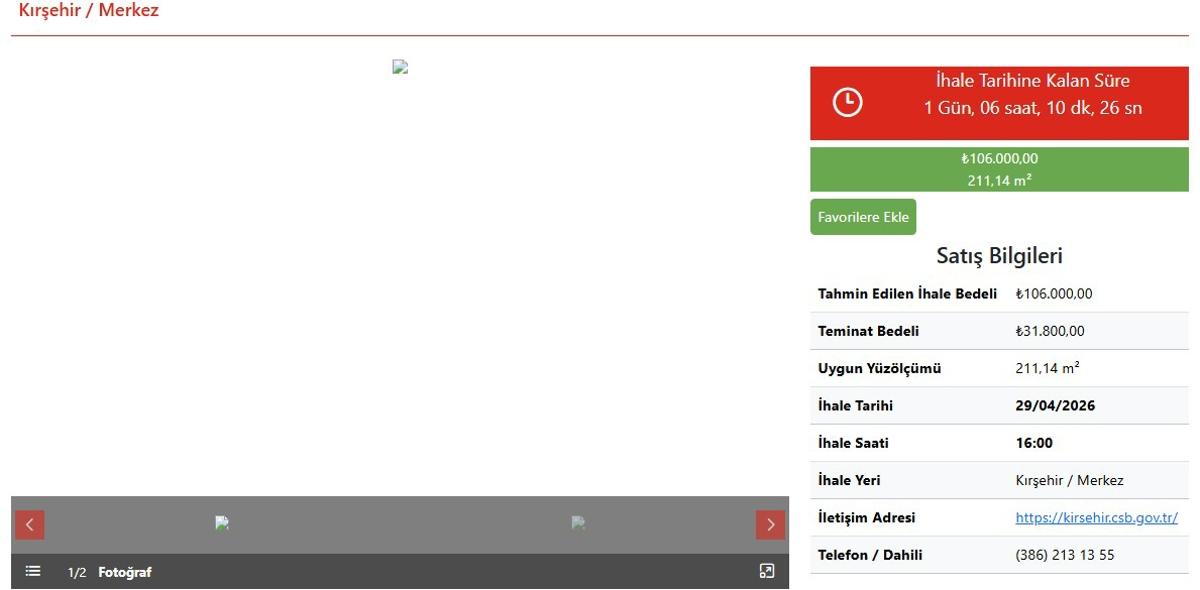1200x590 pixels.
Task: Click the Tahmin Edilen İhale Bedeli label
Action: click(x=907, y=294)
